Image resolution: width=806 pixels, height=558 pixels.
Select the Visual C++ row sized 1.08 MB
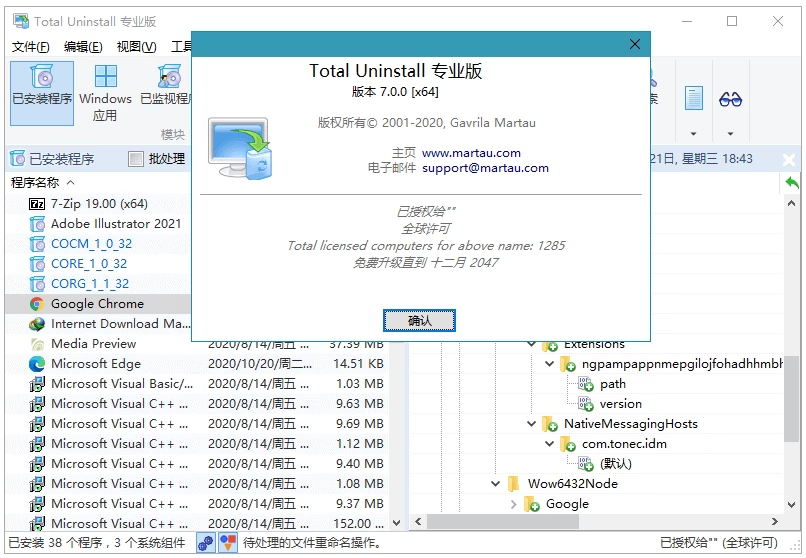(197, 485)
